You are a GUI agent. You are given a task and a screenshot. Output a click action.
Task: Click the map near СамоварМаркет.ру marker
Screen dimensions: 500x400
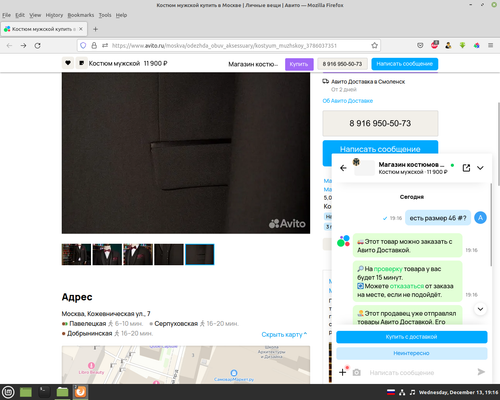coord(234,373)
